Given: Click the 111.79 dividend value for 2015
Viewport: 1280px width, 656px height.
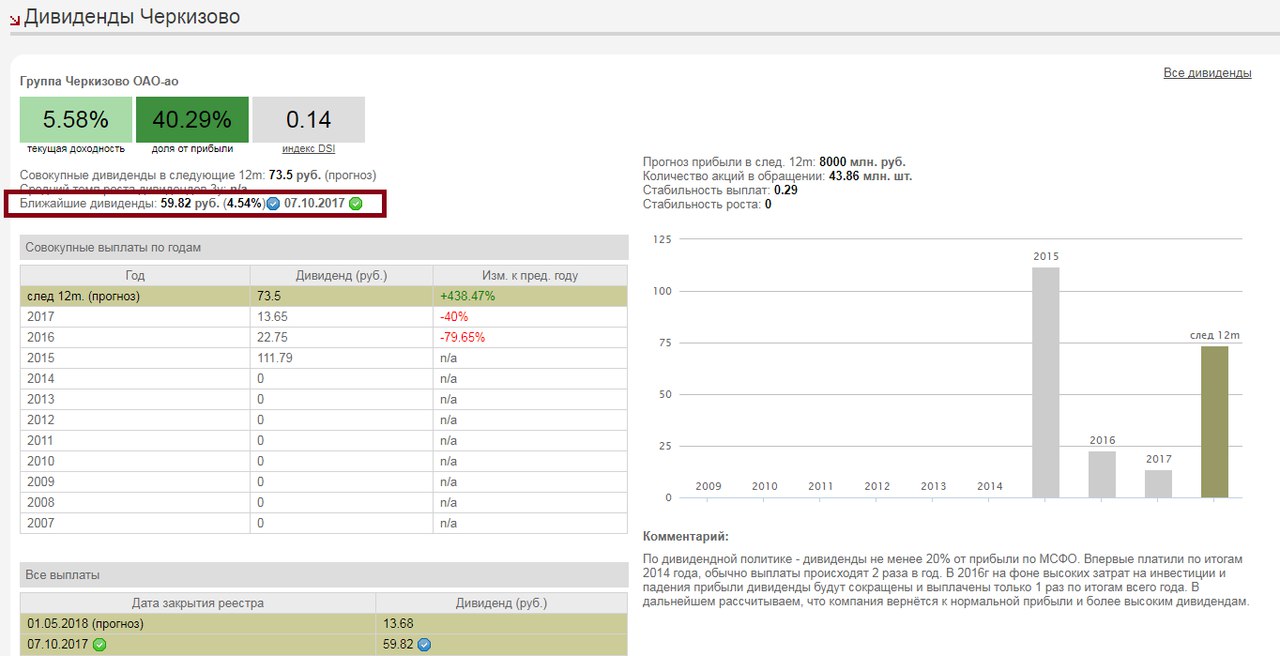Looking at the screenshot, I should point(275,358).
